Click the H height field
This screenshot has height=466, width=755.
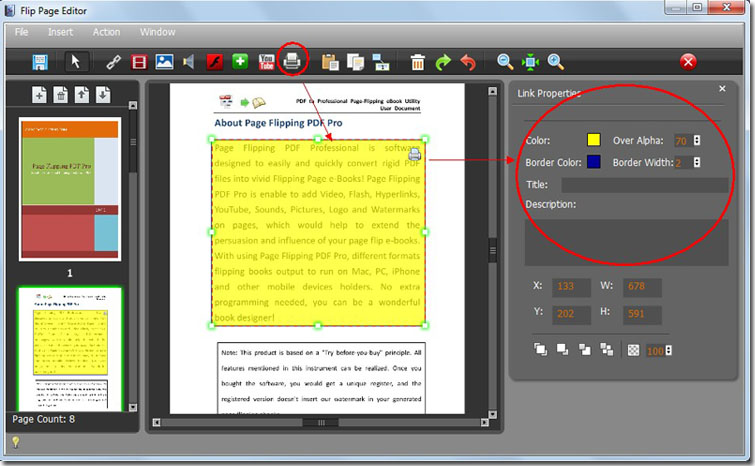pyautogui.click(x=642, y=314)
